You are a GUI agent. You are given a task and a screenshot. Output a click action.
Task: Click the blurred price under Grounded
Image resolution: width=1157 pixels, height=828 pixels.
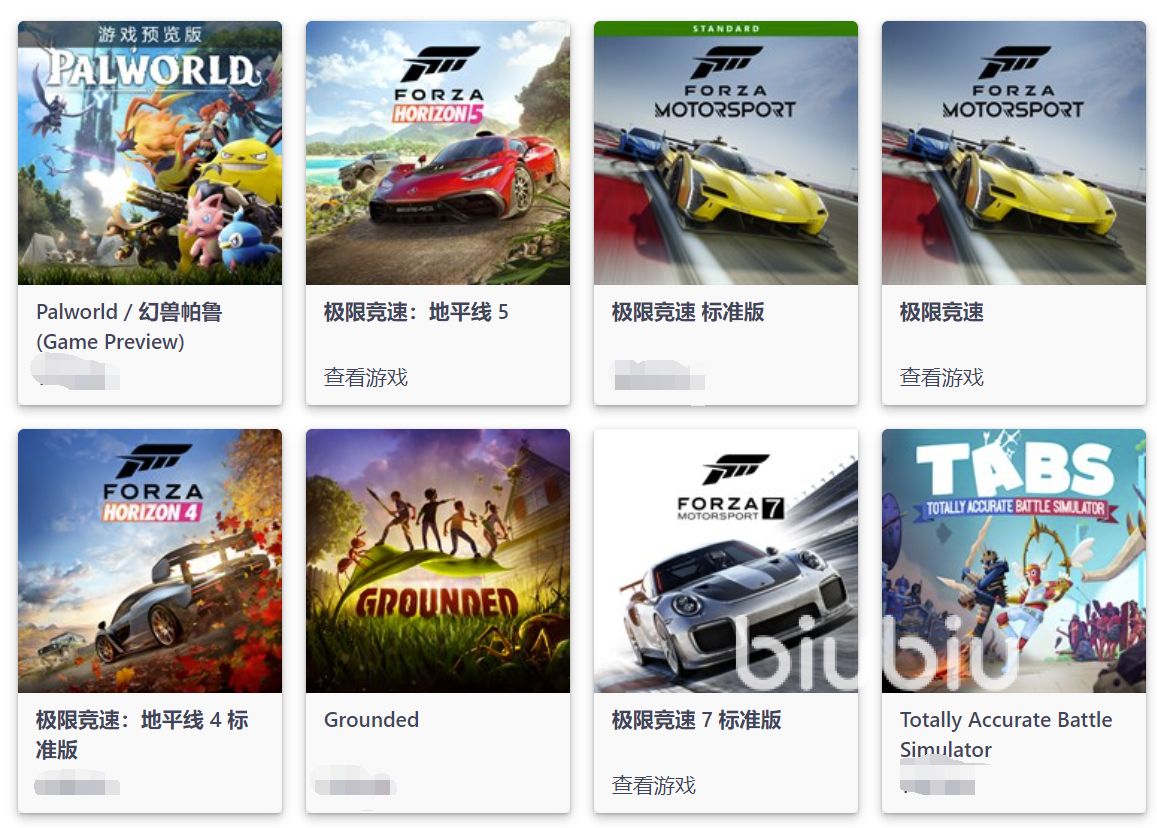tap(354, 782)
